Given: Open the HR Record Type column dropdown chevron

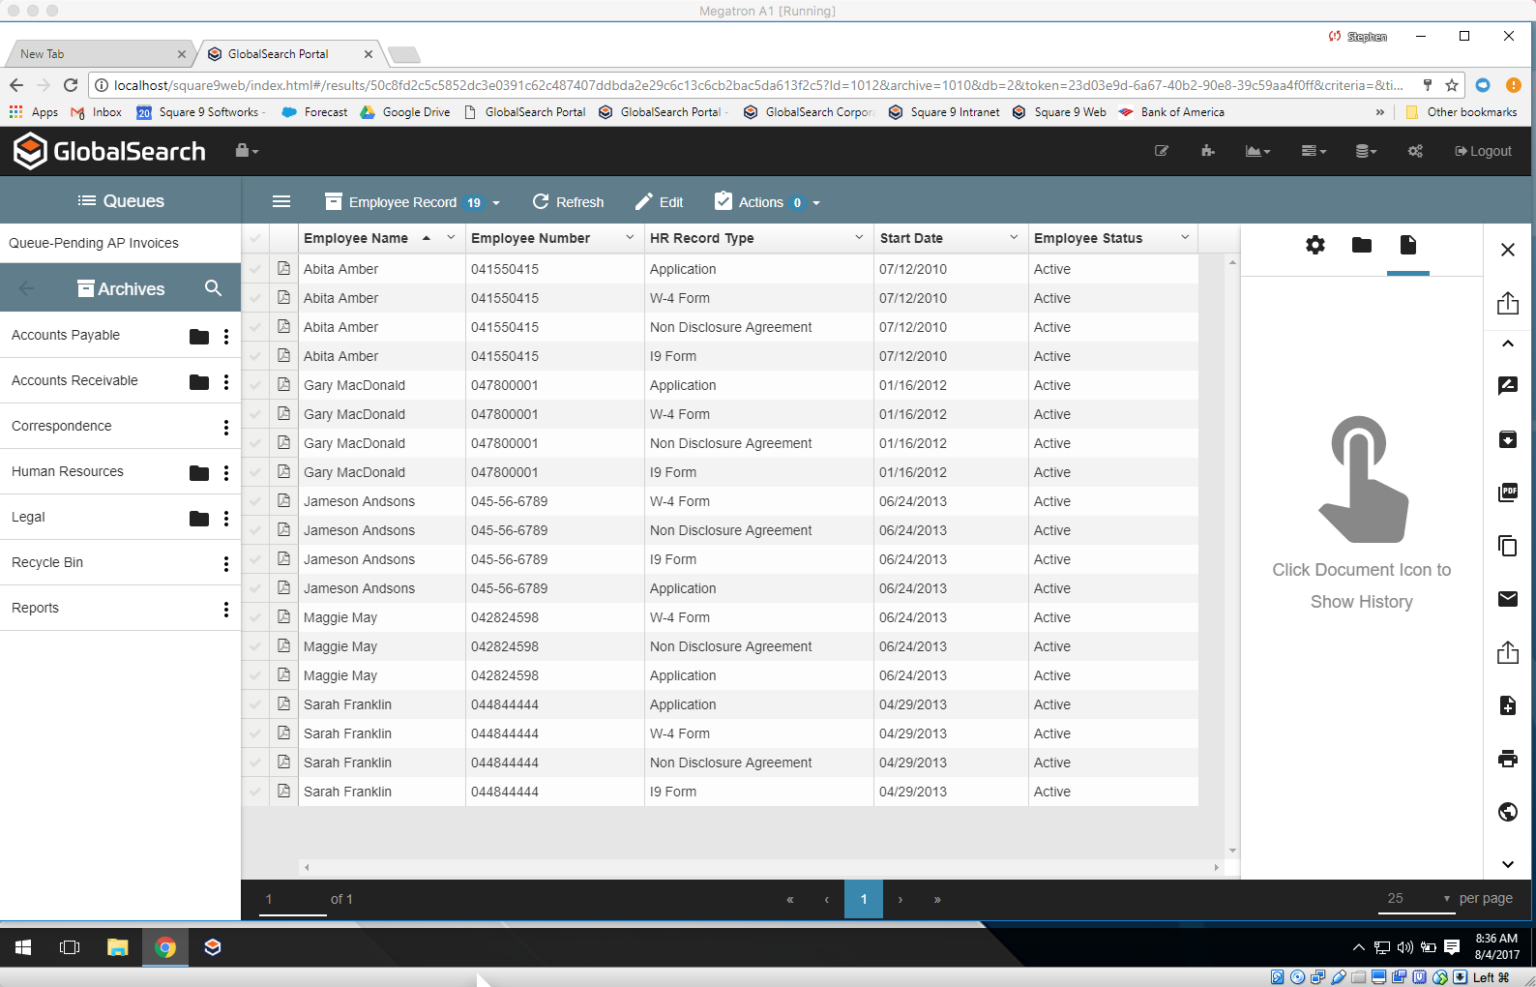Looking at the screenshot, I should pyautogui.click(x=859, y=237).
